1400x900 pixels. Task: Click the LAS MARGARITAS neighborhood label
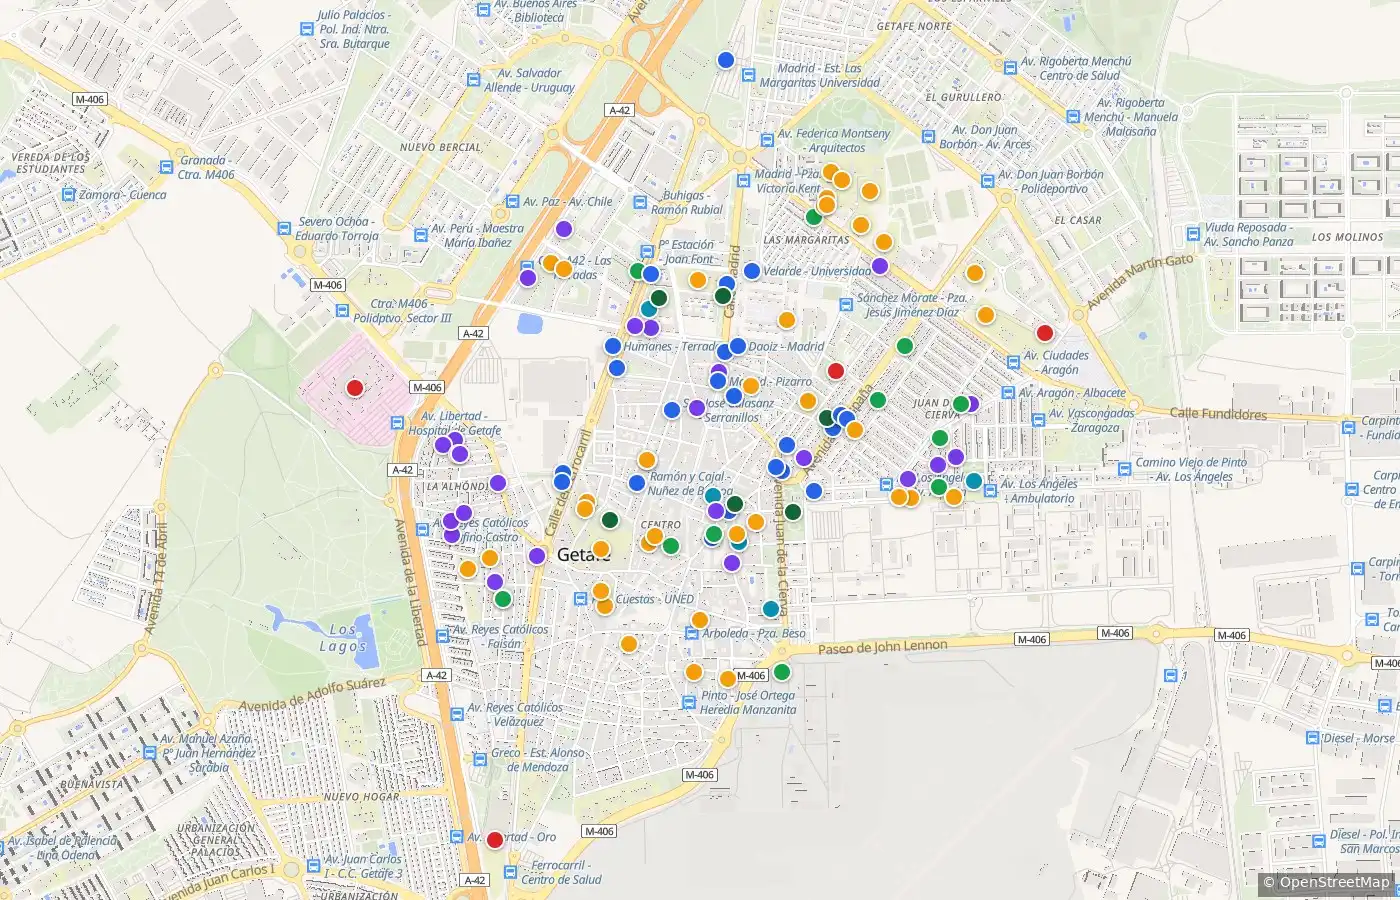pos(806,240)
